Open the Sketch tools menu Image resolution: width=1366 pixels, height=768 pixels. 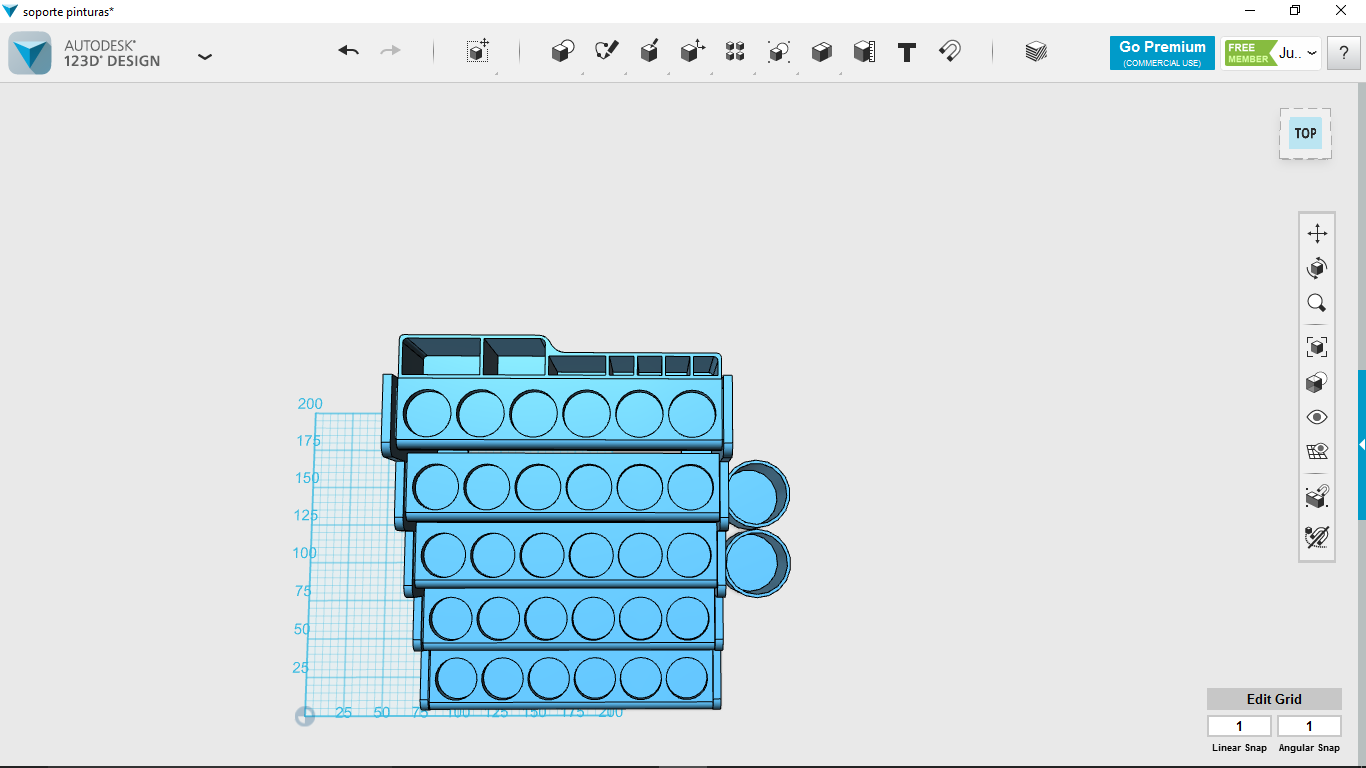click(x=606, y=51)
